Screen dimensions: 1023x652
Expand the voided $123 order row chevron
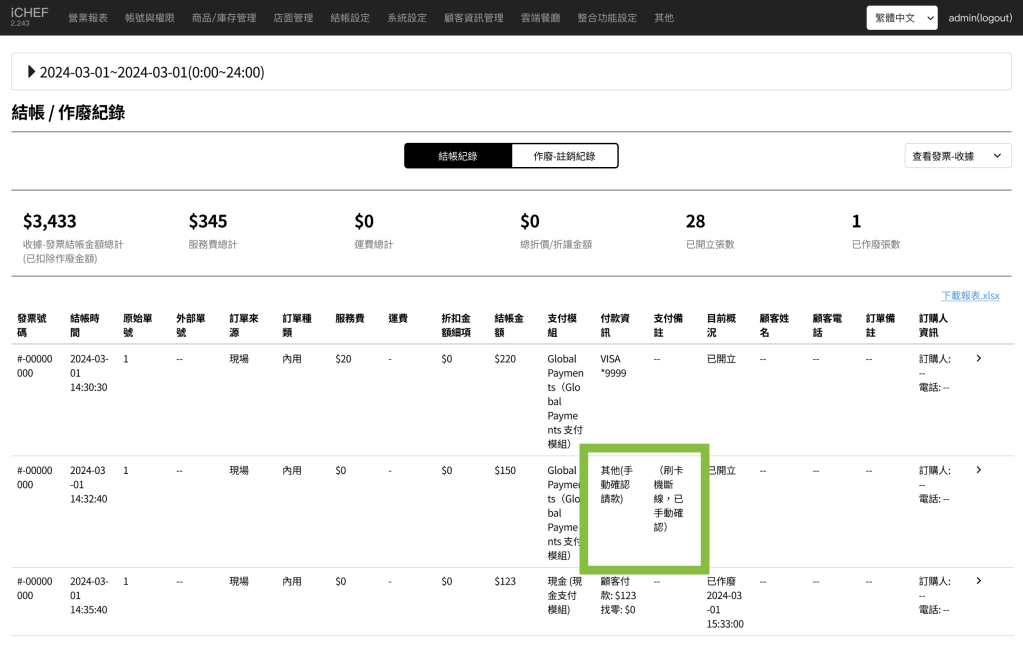click(x=978, y=581)
